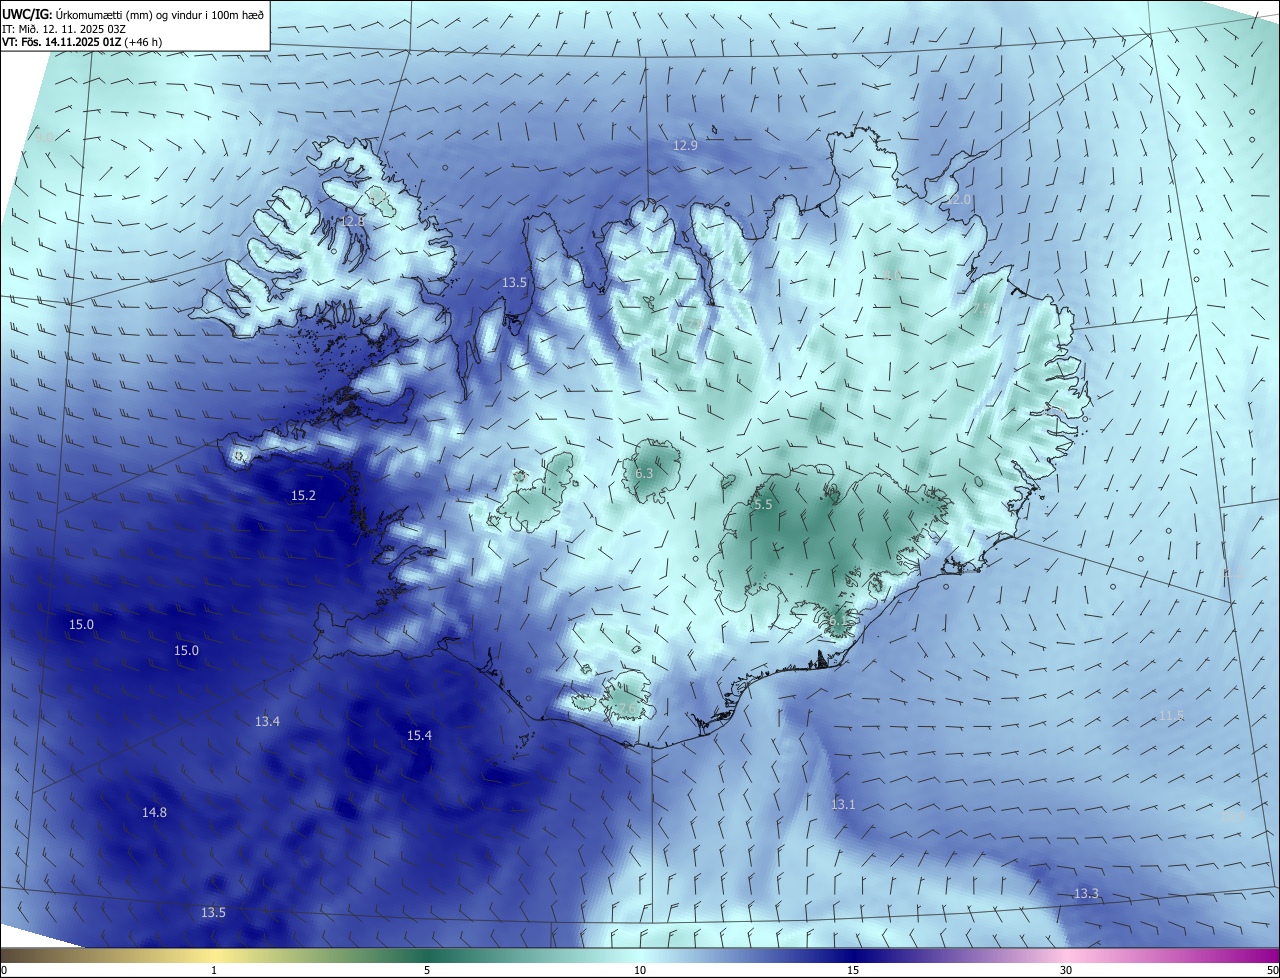Click the colour scale tick label 30

point(1066,970)
